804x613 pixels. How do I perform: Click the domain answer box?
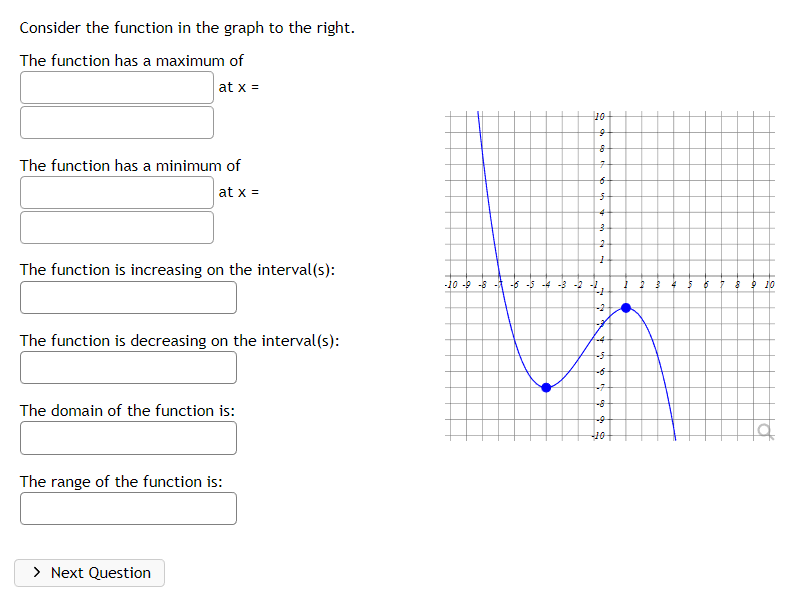[x=128, y=438]
